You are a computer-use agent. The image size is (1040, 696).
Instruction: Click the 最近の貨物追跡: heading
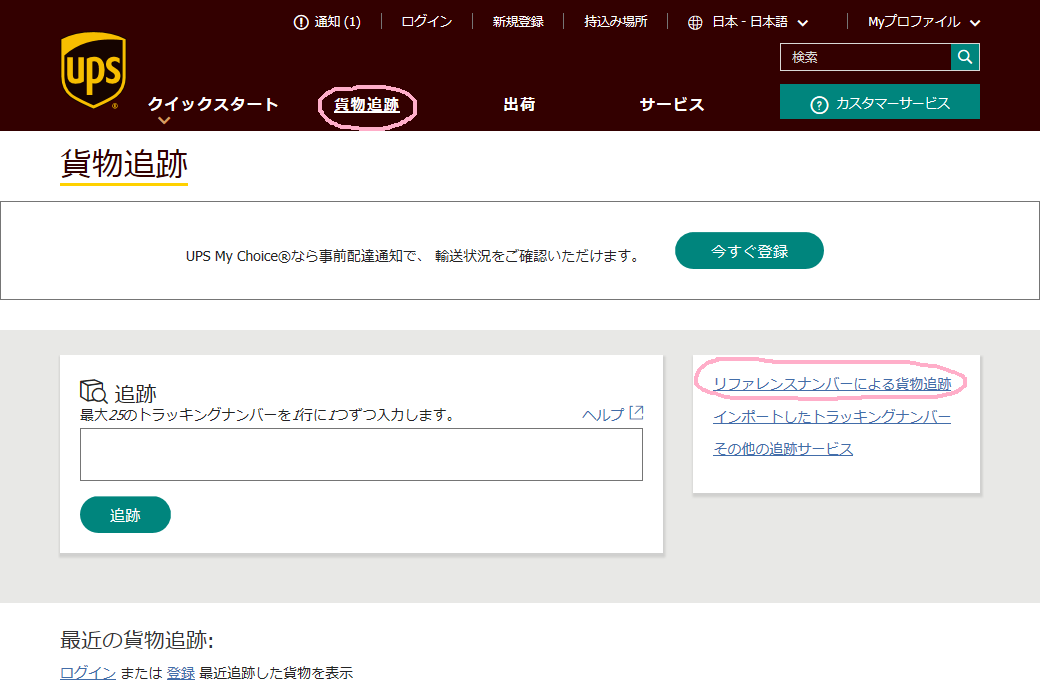point(137,640)
